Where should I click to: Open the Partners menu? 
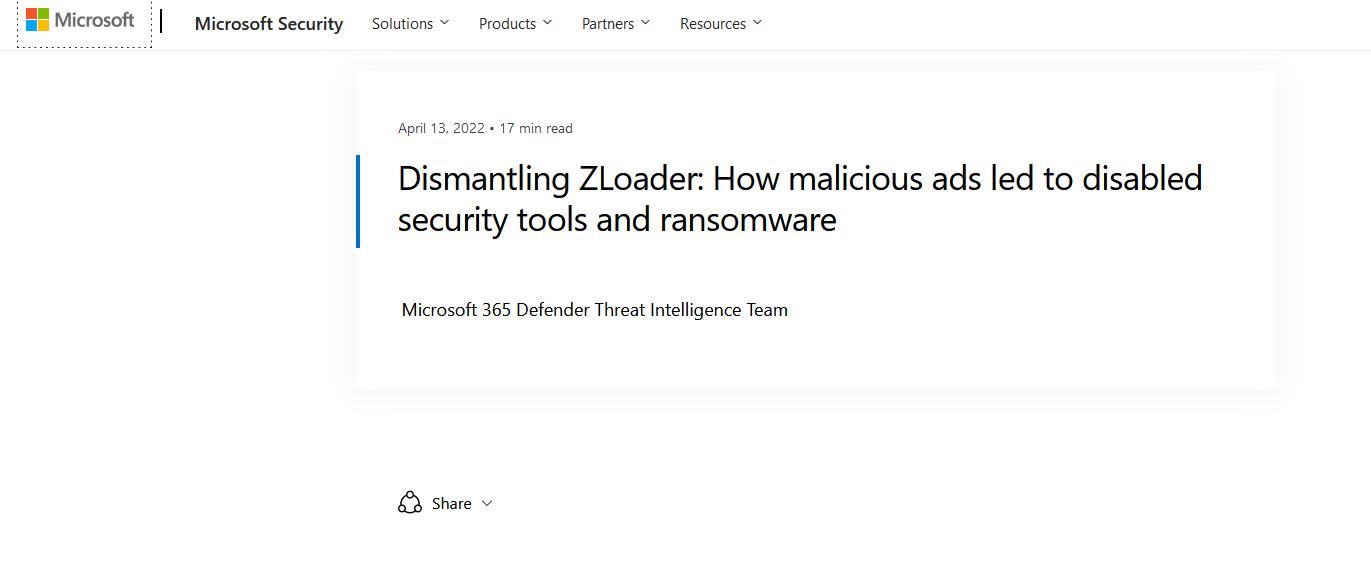click(x=608, y=24)
